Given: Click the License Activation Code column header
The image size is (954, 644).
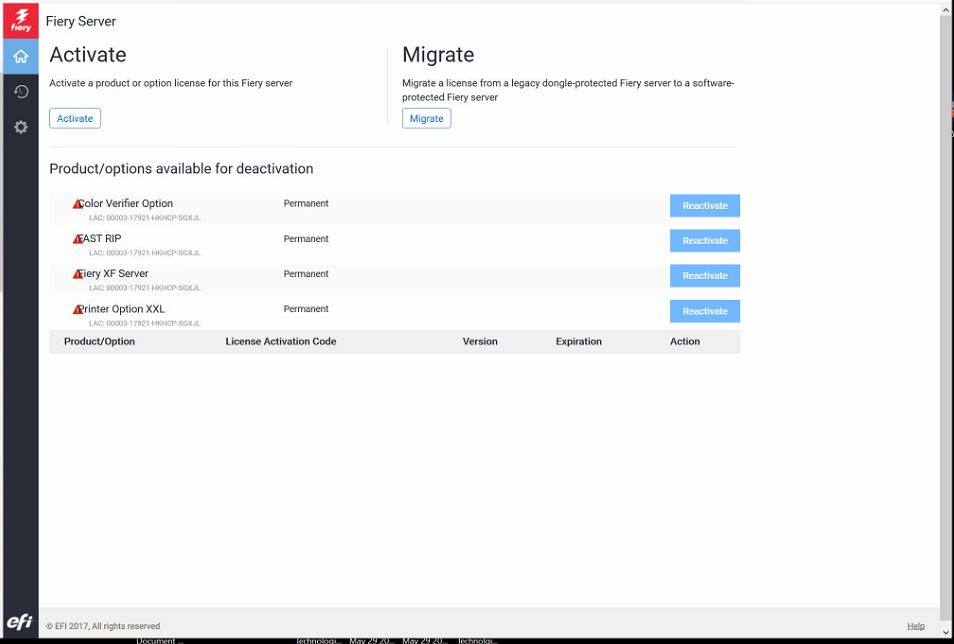Looking at the screenshot, I should coord(281,342).
